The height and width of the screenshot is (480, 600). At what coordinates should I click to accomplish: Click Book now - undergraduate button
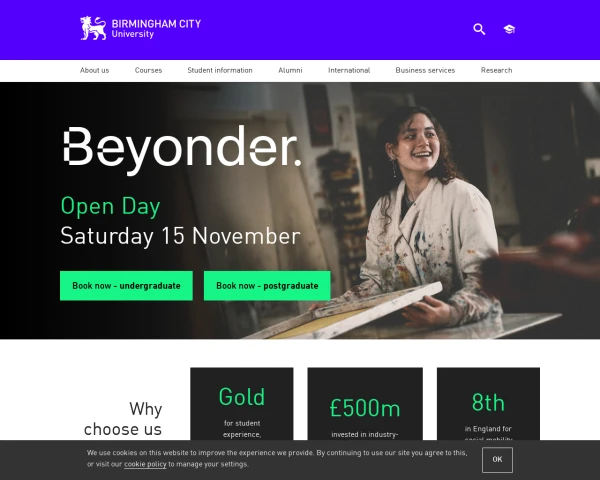[x=126, y=286]
